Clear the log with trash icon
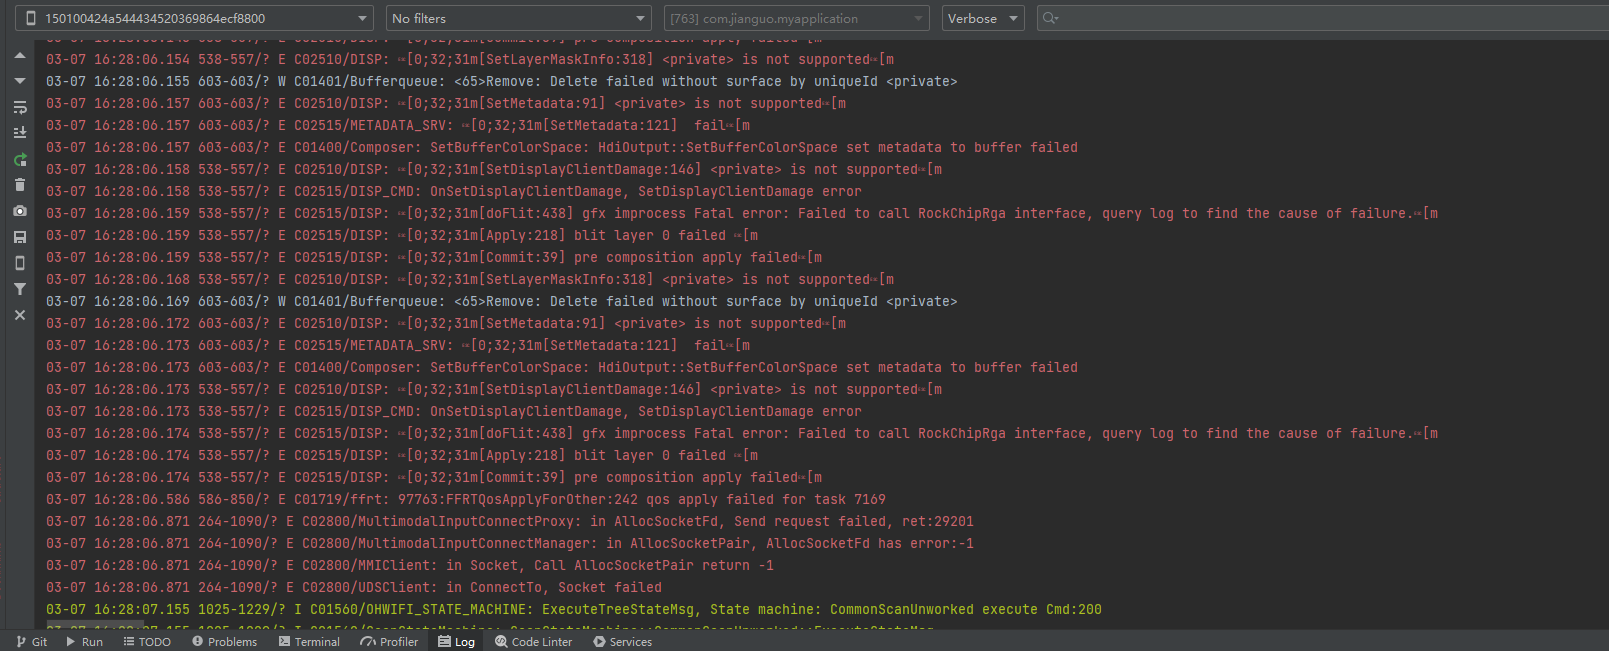The image size is (1609, 651). (x=19, y=185)
